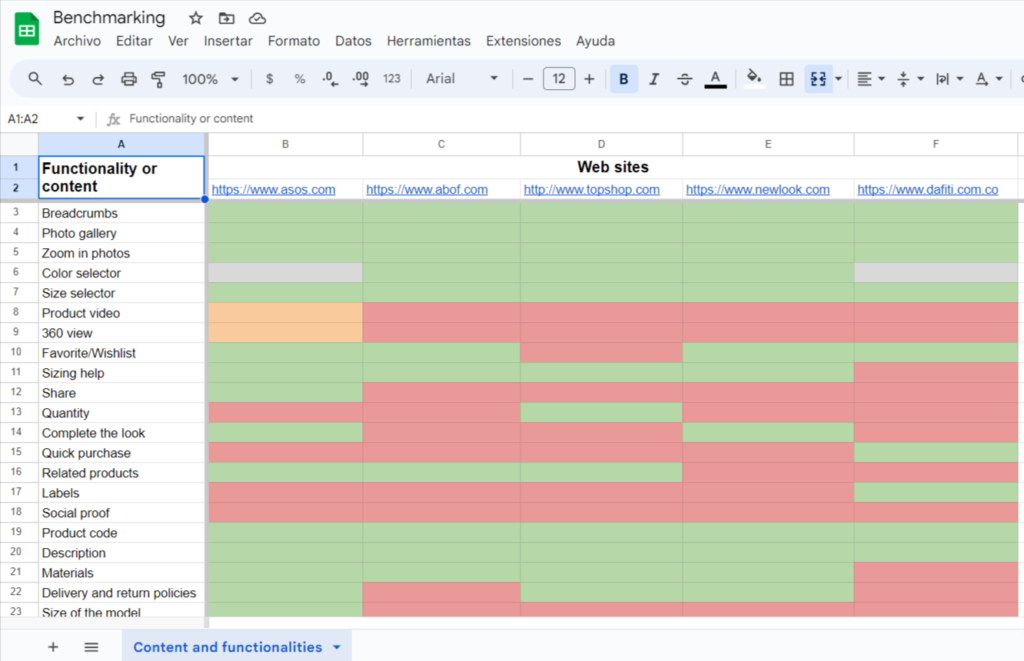
Task: Open the Insertar menu
Action: pyautogui.click(x=228, y=41)
